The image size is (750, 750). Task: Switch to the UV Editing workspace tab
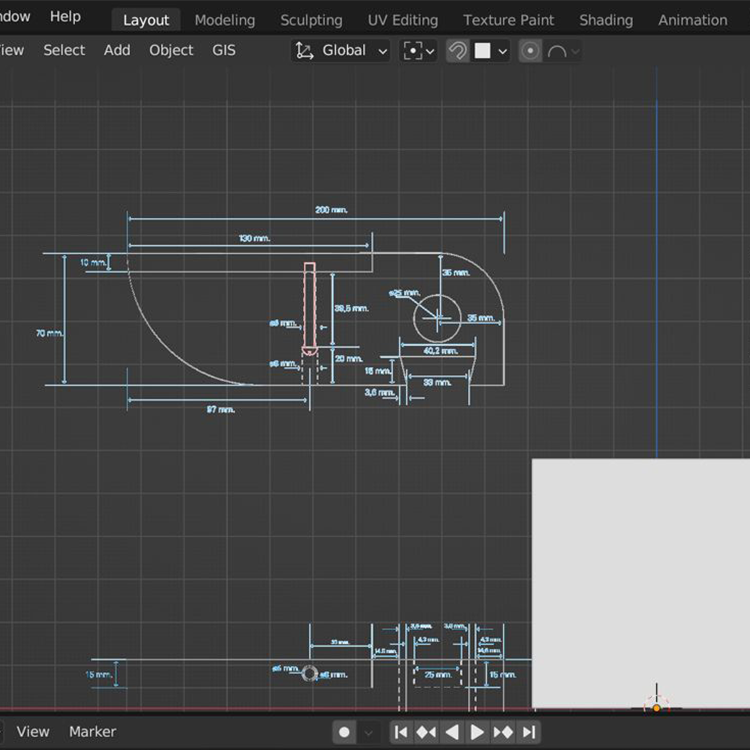click(x=402, y=20)
